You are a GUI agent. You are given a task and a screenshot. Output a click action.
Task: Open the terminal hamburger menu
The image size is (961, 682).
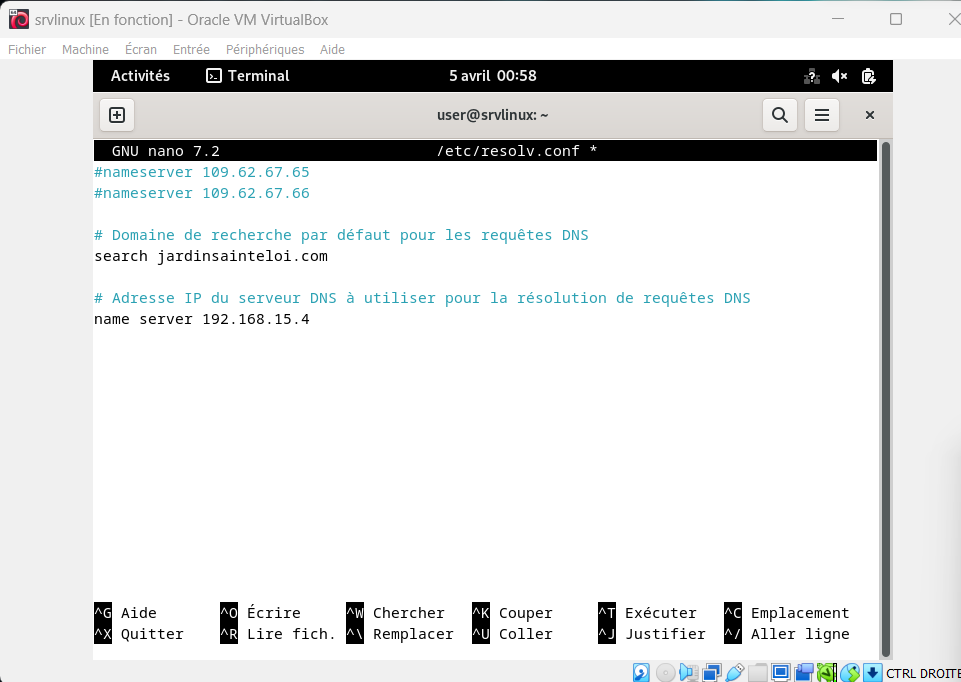[822, 115]
